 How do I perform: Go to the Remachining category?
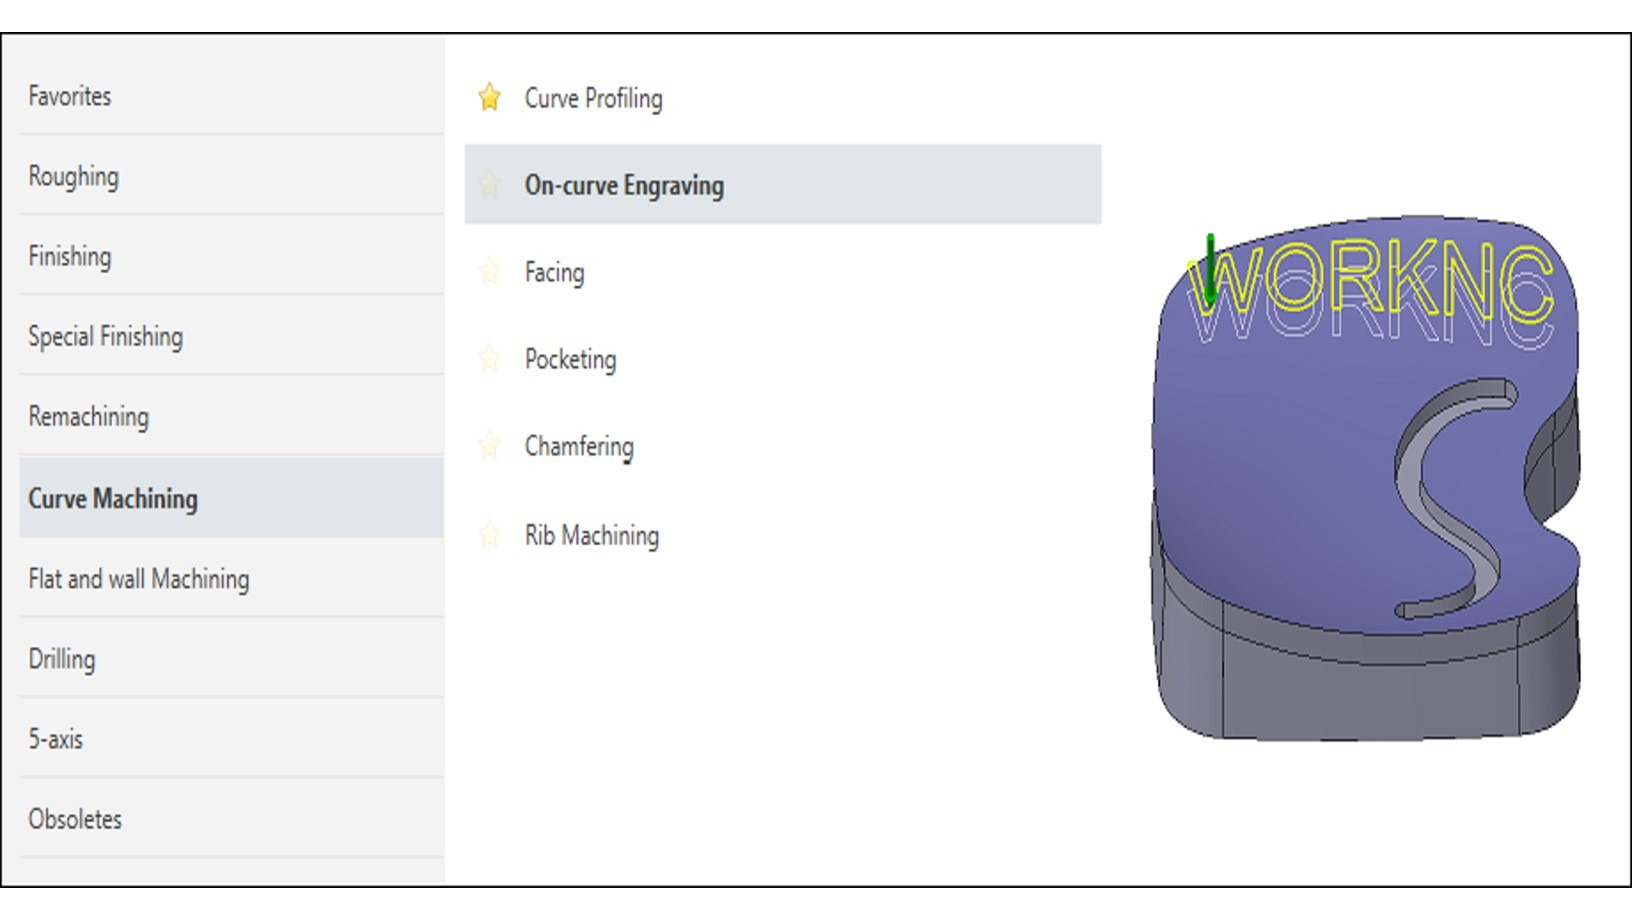click(88, 416)
